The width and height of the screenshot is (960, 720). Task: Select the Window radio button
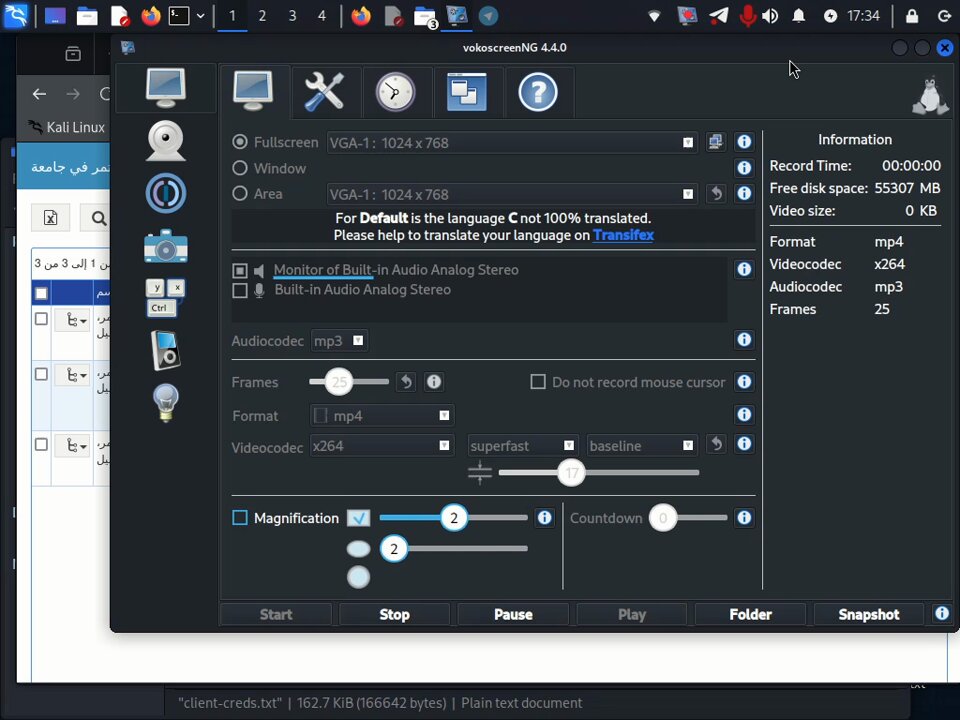tap(240, 168)
